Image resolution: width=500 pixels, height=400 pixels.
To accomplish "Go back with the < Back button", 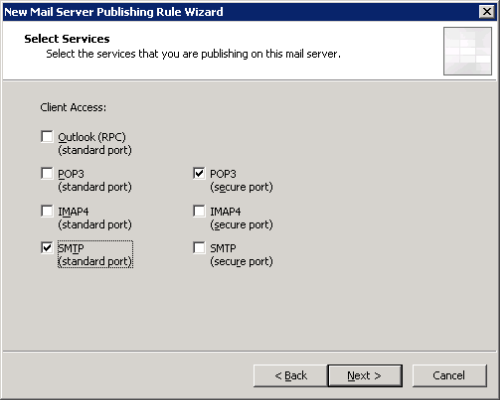I will pyautogui.click(x=290, y=376).
